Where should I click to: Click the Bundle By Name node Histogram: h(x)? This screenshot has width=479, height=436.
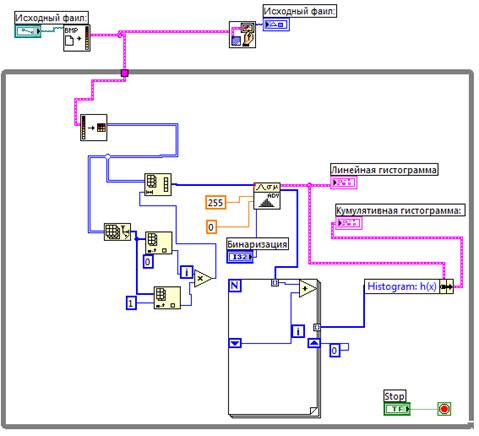(x=409, y=286)
